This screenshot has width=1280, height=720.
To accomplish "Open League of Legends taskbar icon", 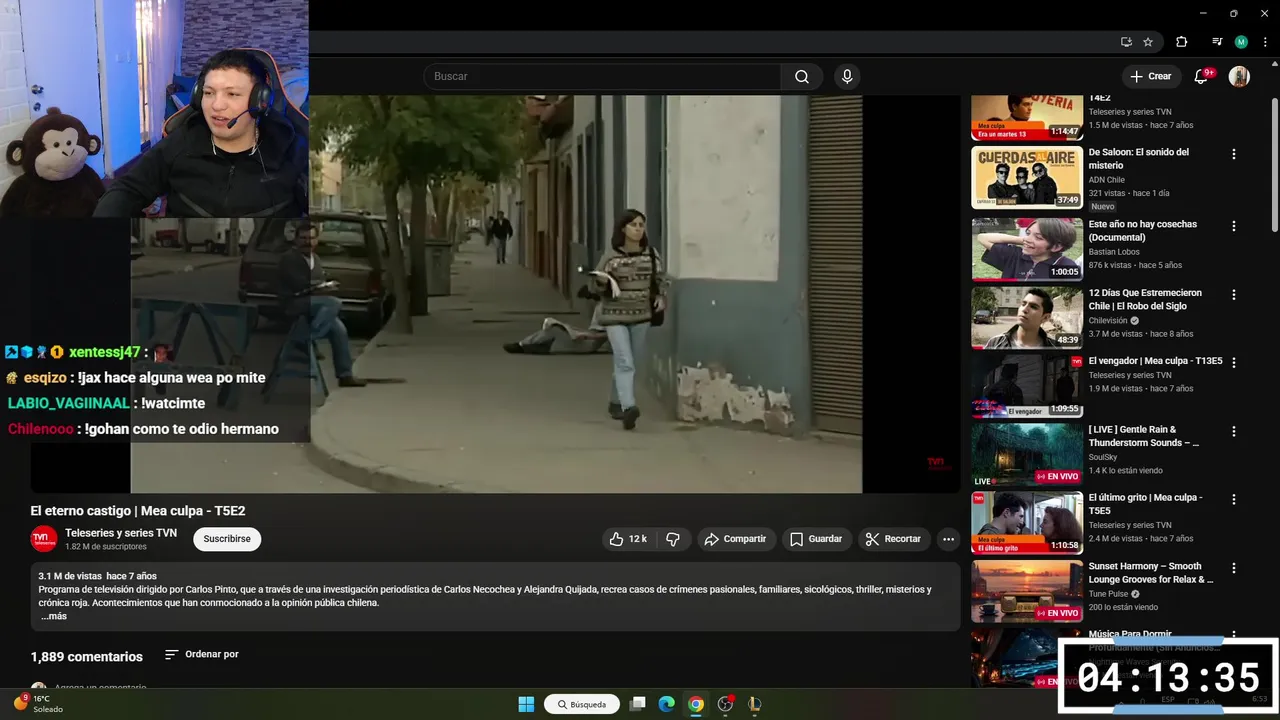I will pyautogui.click(x=754, y=704).
